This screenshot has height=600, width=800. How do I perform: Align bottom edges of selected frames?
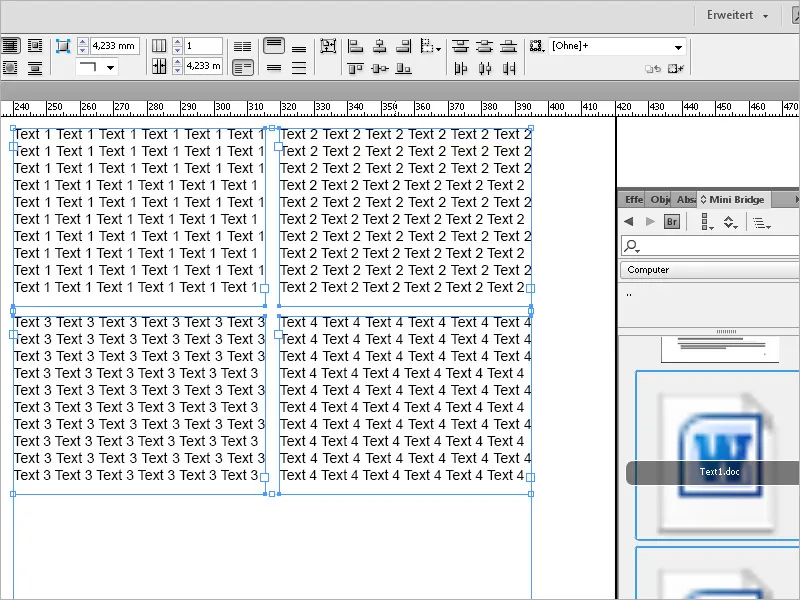click(x=404, y=68)
